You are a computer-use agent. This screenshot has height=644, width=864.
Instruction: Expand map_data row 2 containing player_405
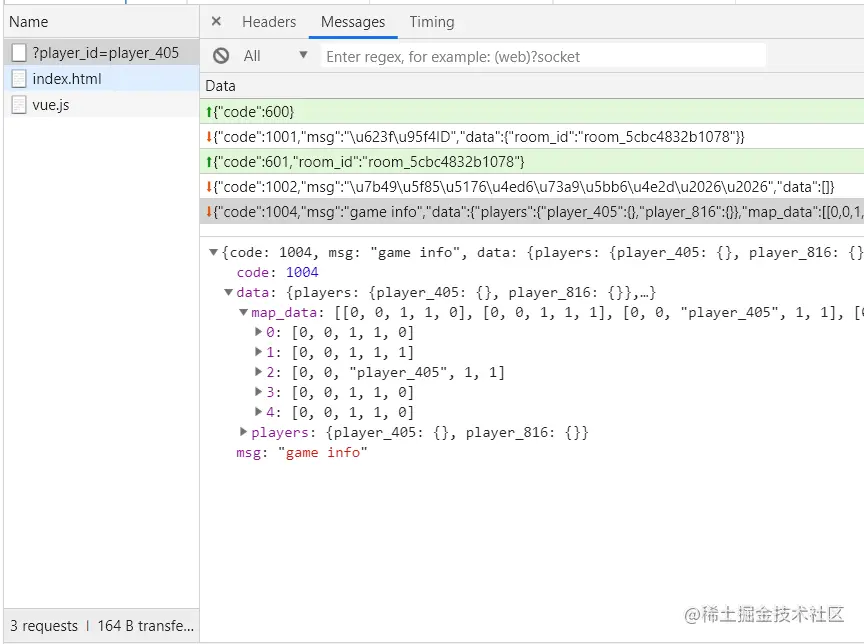coord(260,372)
